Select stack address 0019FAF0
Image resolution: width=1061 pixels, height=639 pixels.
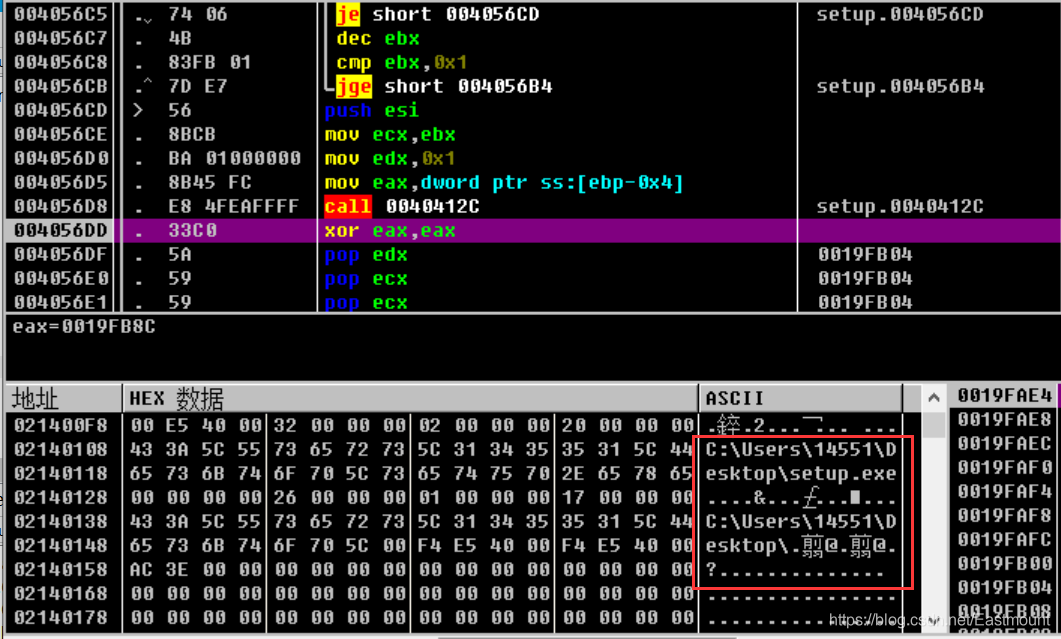click(x=1004, y=468)
